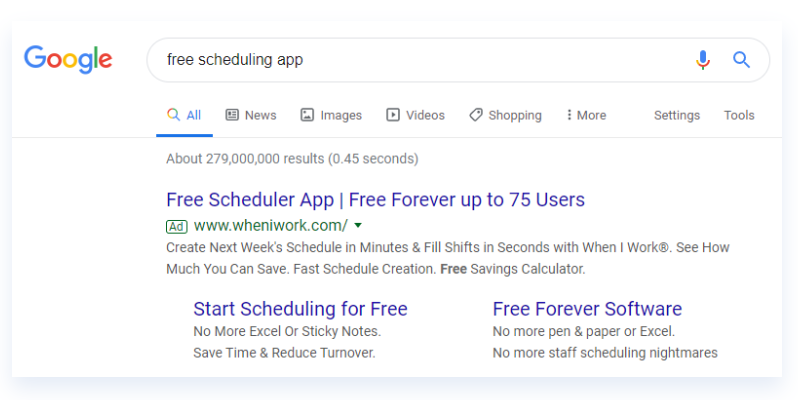Click inside the search query box
The image size is (798, 400).
tap(422, 60)
